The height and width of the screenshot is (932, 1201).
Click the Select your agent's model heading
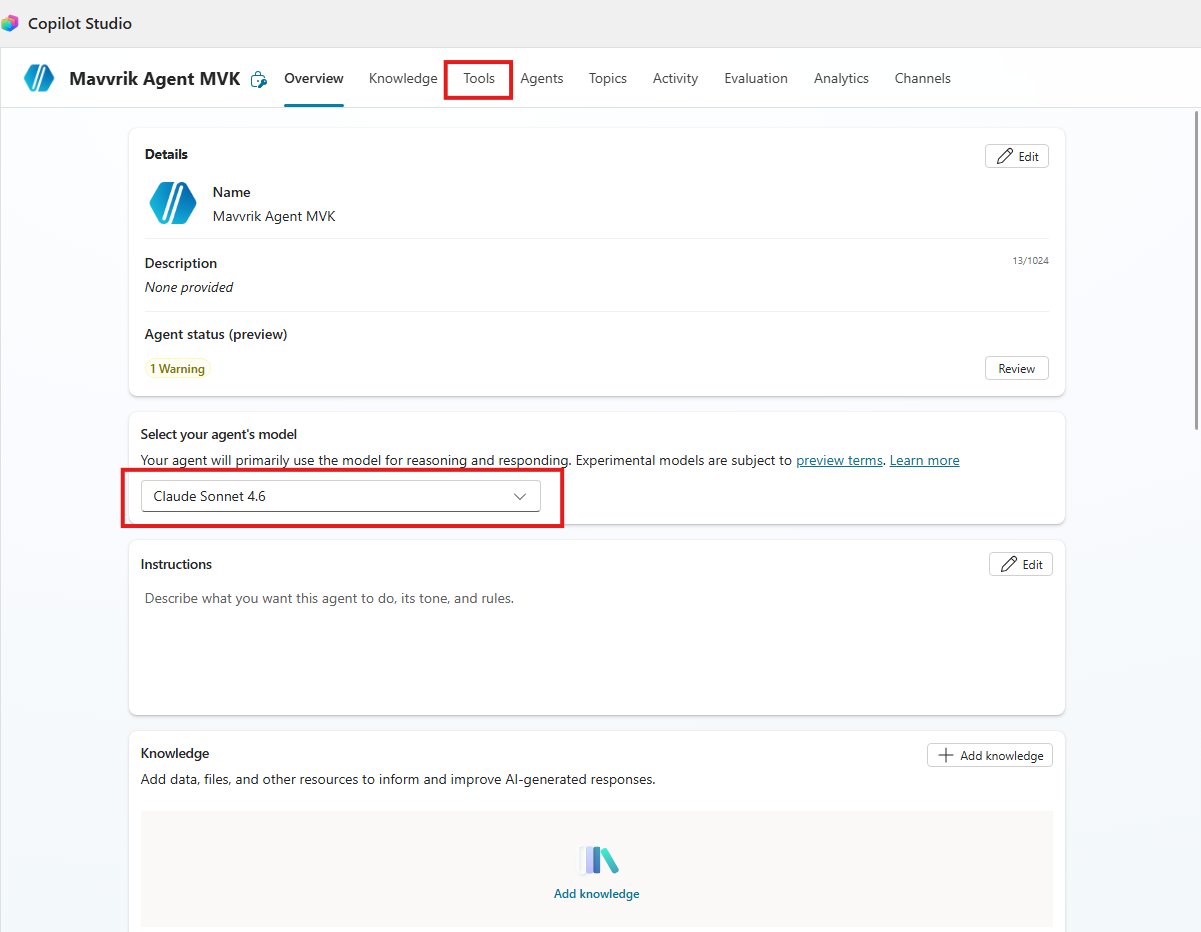coord(219,434)
